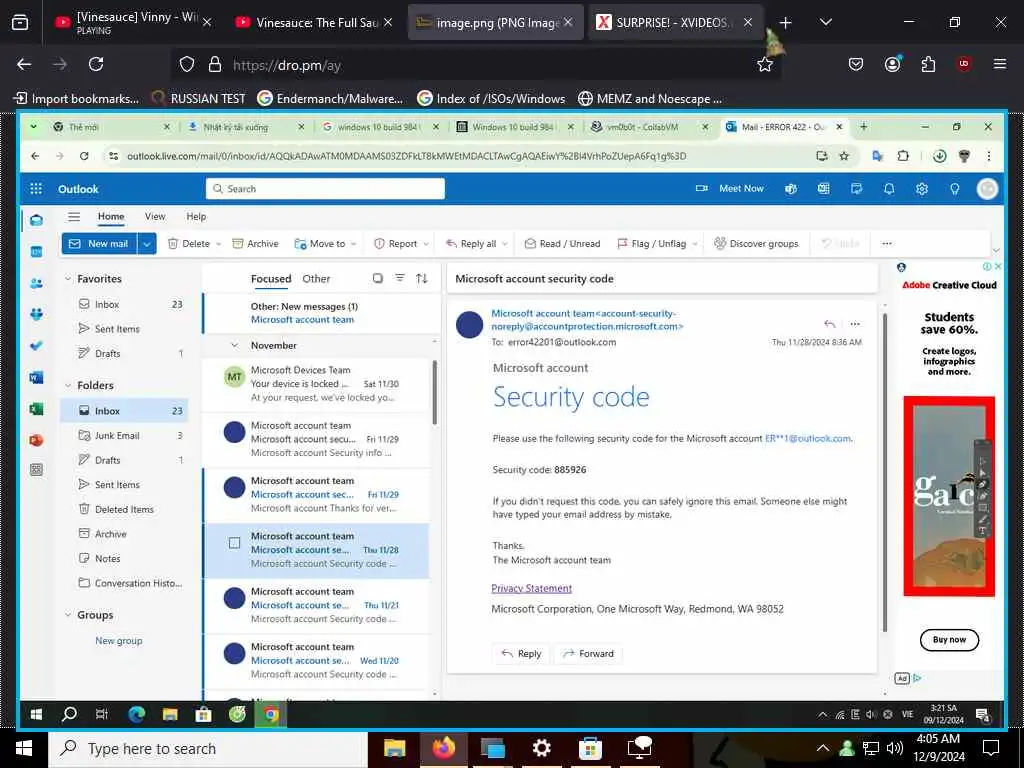Click Save to Pocket icon in Firefox
Viewport: 1024px width, 768px height.
point(856,64)
